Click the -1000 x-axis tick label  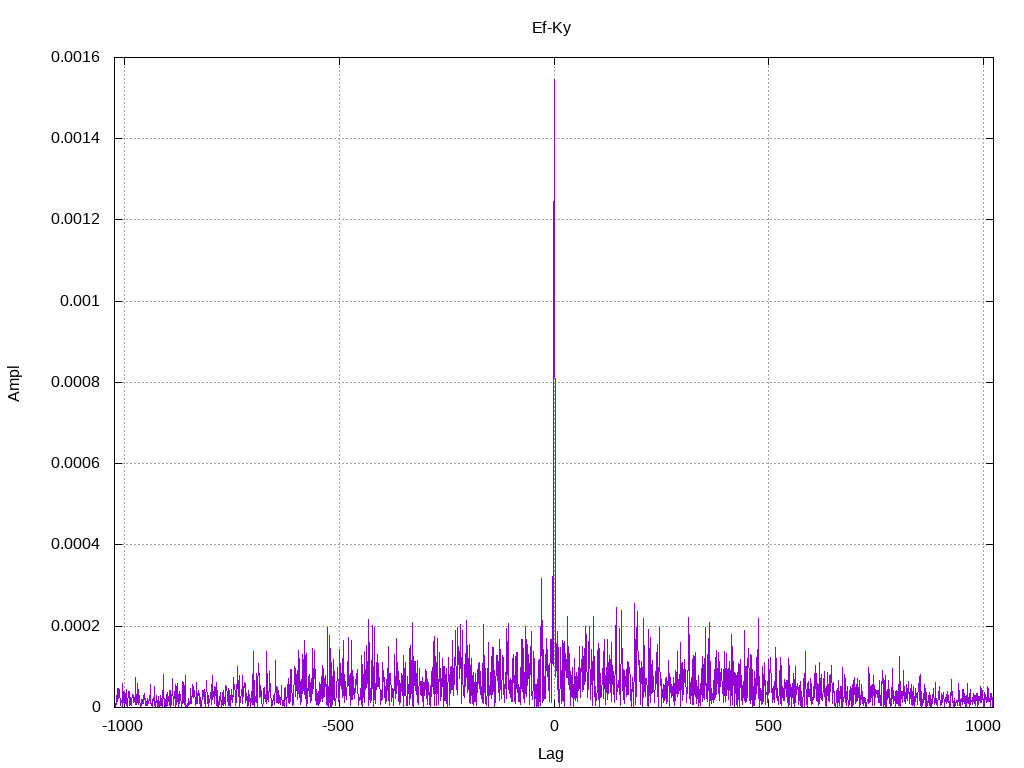[122, 726]
